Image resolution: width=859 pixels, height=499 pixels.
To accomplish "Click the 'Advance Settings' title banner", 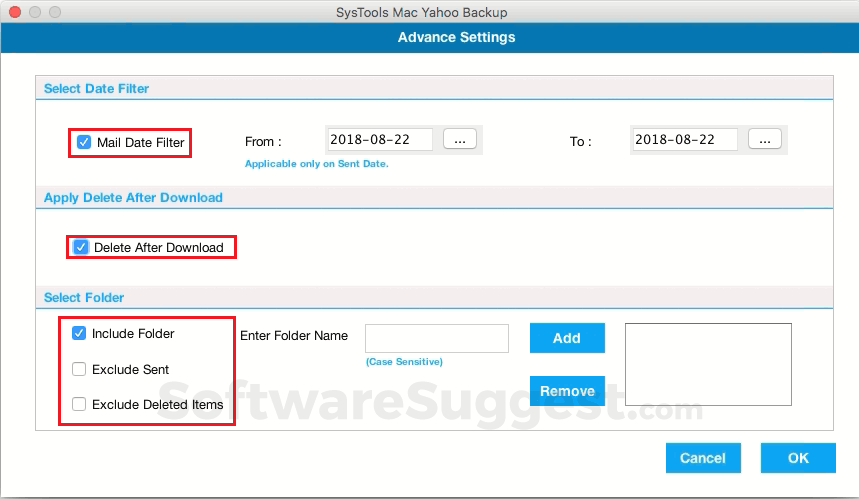I will [x=456, y=37].
